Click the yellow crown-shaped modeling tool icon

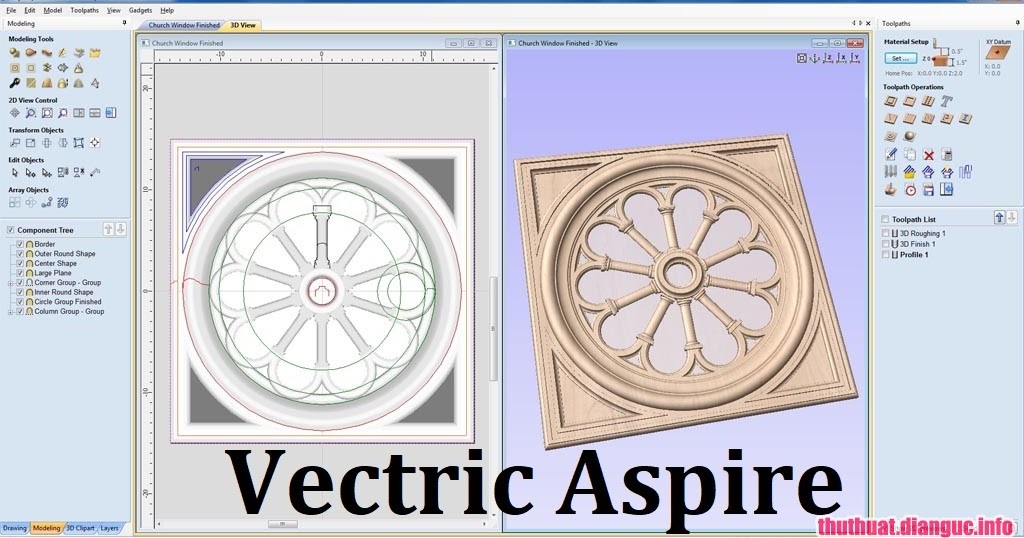[x=95, y=53]
